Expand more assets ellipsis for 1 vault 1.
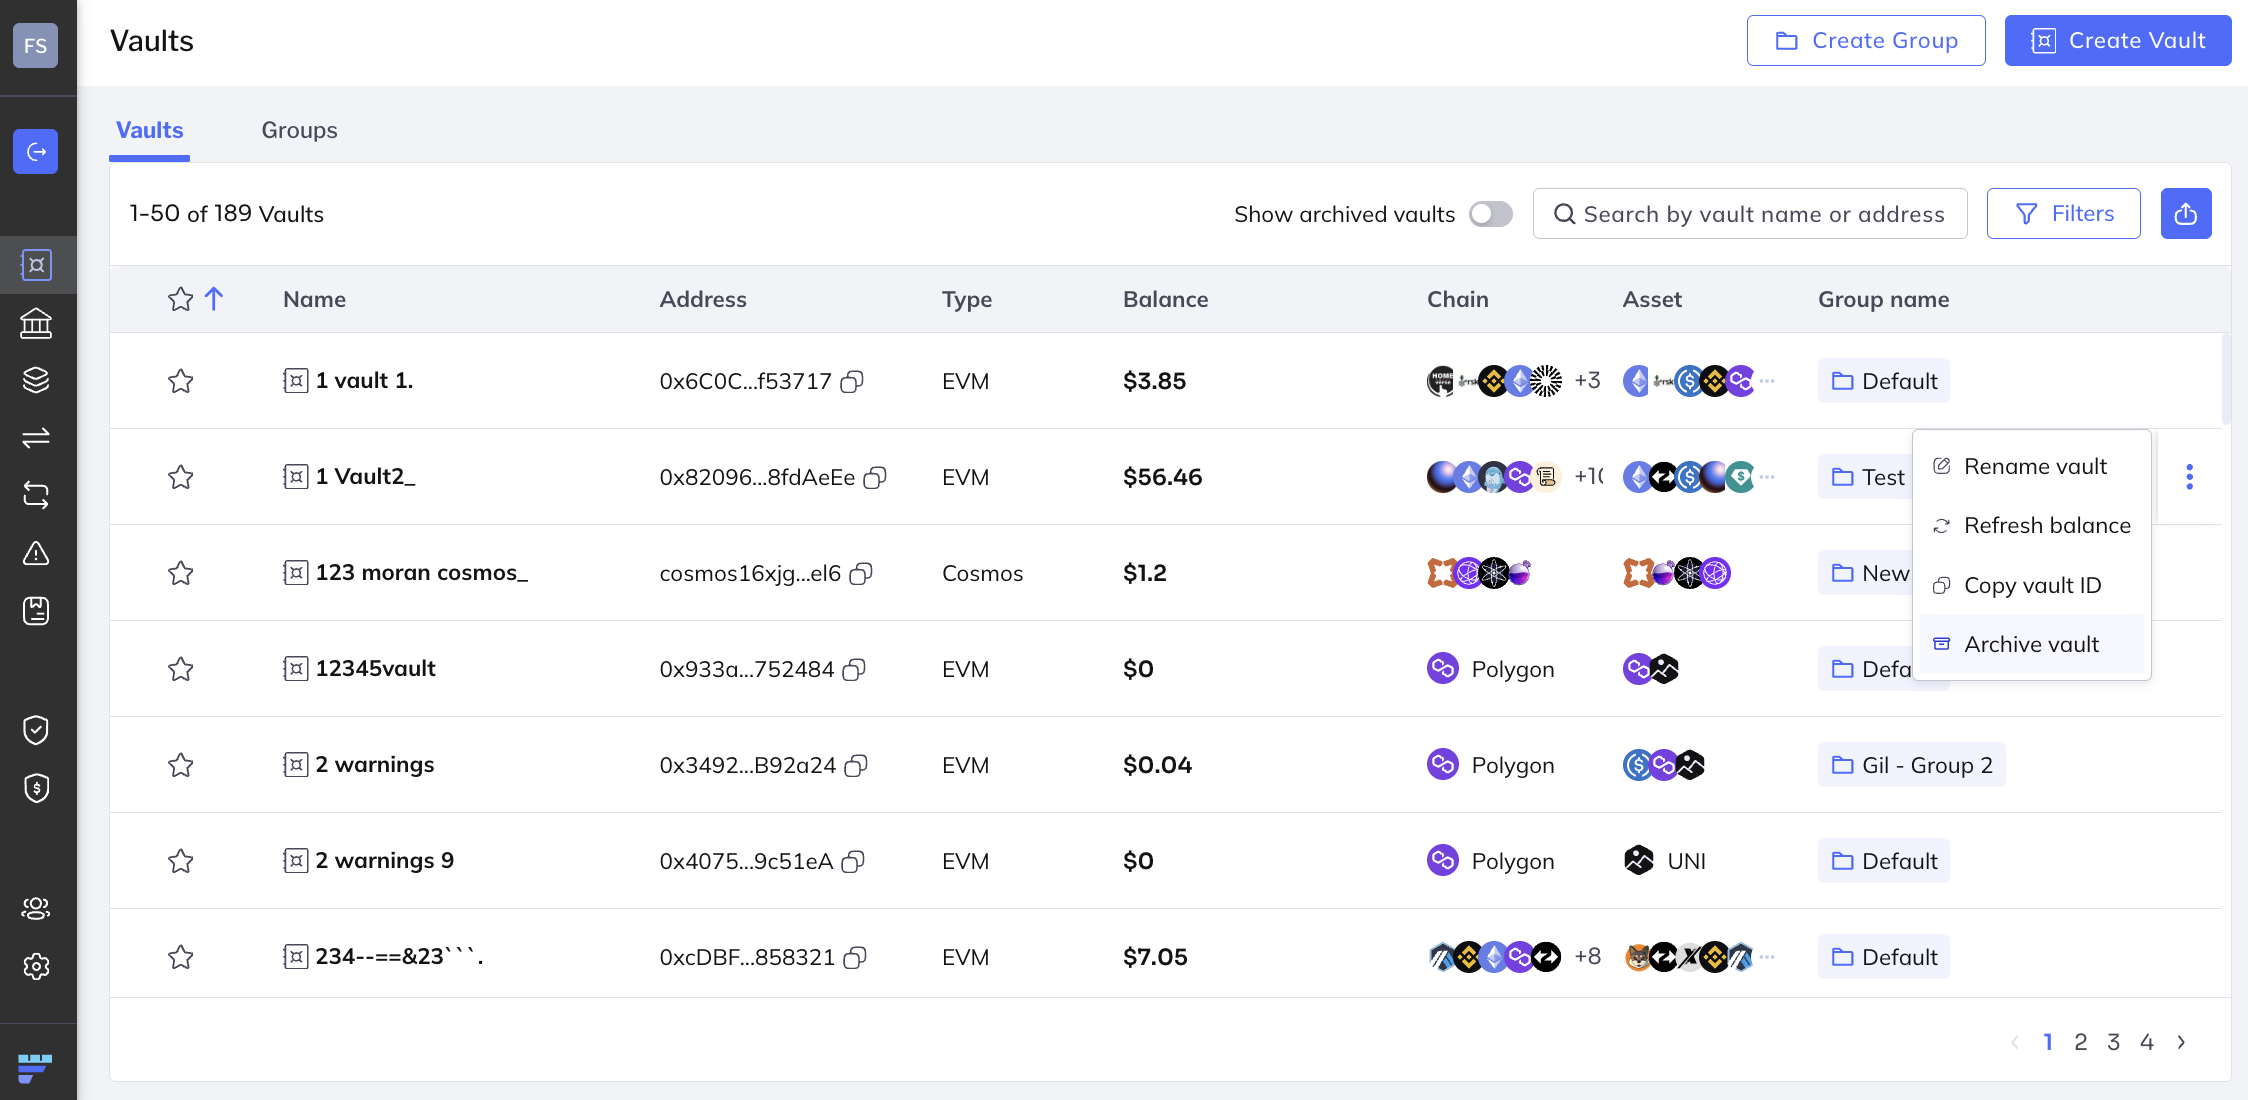 1767,381
